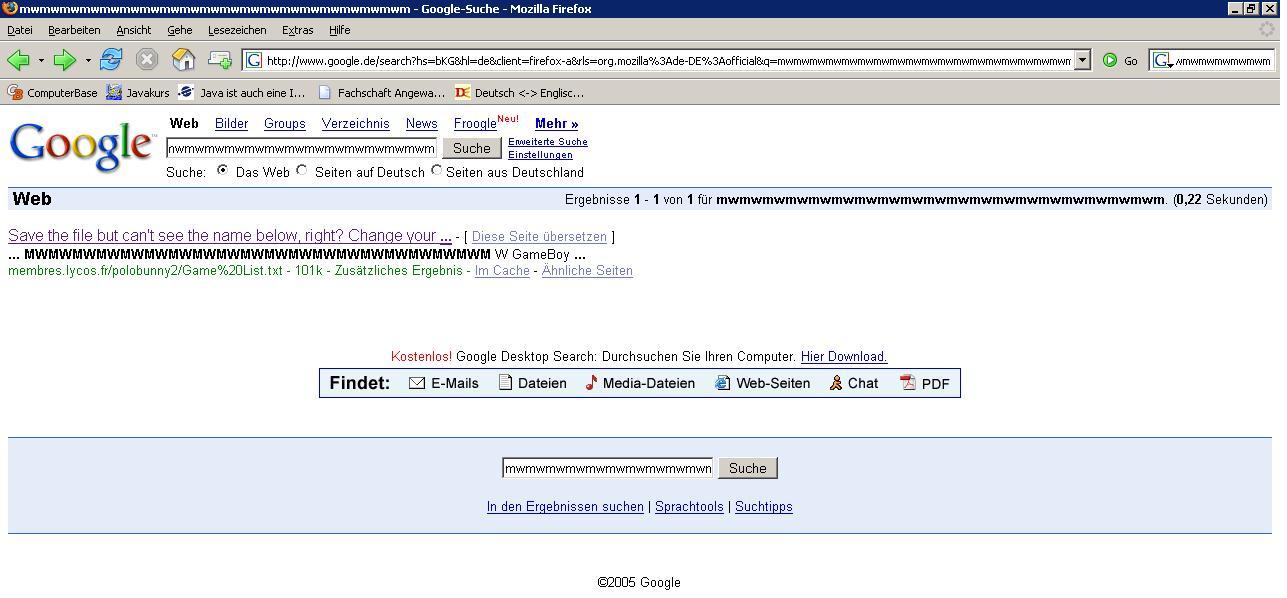The width and height of the screenshot is (1287, 598).
Task: Open In den Ergebnissen suchen link
Action: point(565,507)
